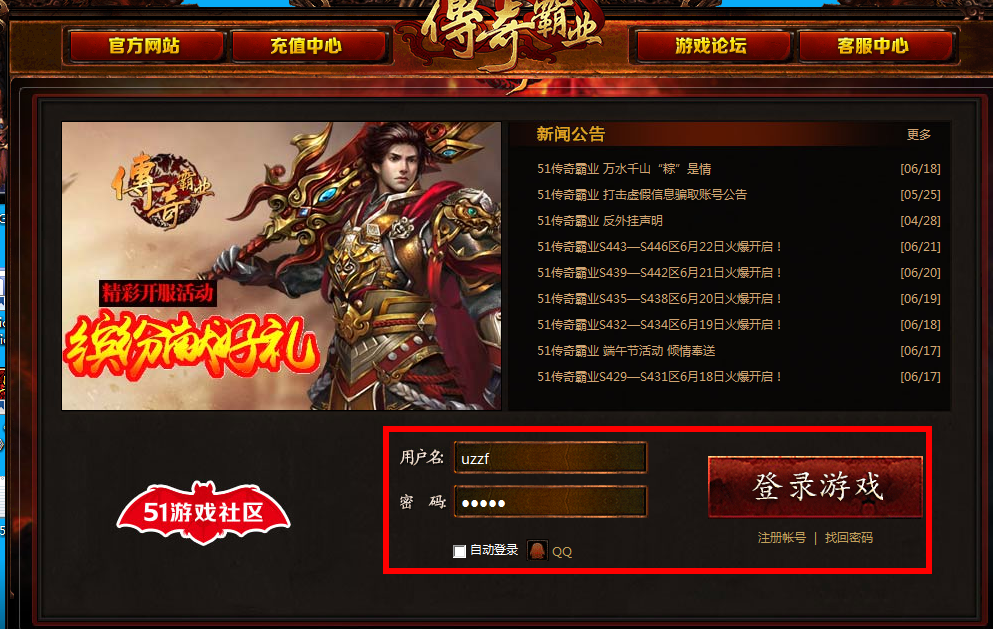Viewport: 993px width, 629px height.
Task: Click the 登录游戏 login button
Action: 815,486
